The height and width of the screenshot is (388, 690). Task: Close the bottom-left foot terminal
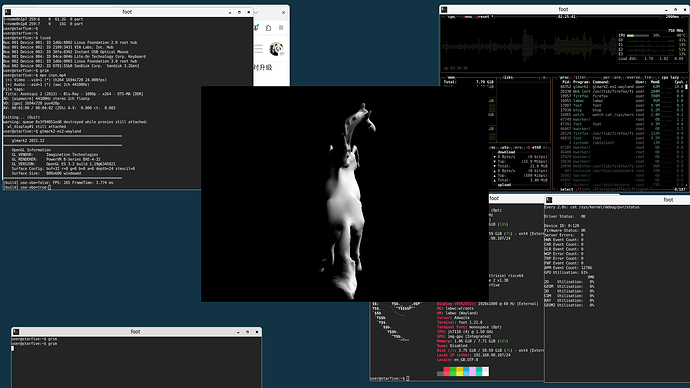[x=257, y=332]
